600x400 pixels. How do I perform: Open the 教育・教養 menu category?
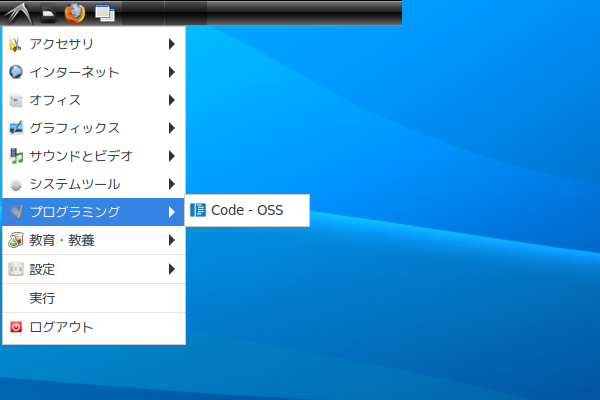[x=94, y=240]
